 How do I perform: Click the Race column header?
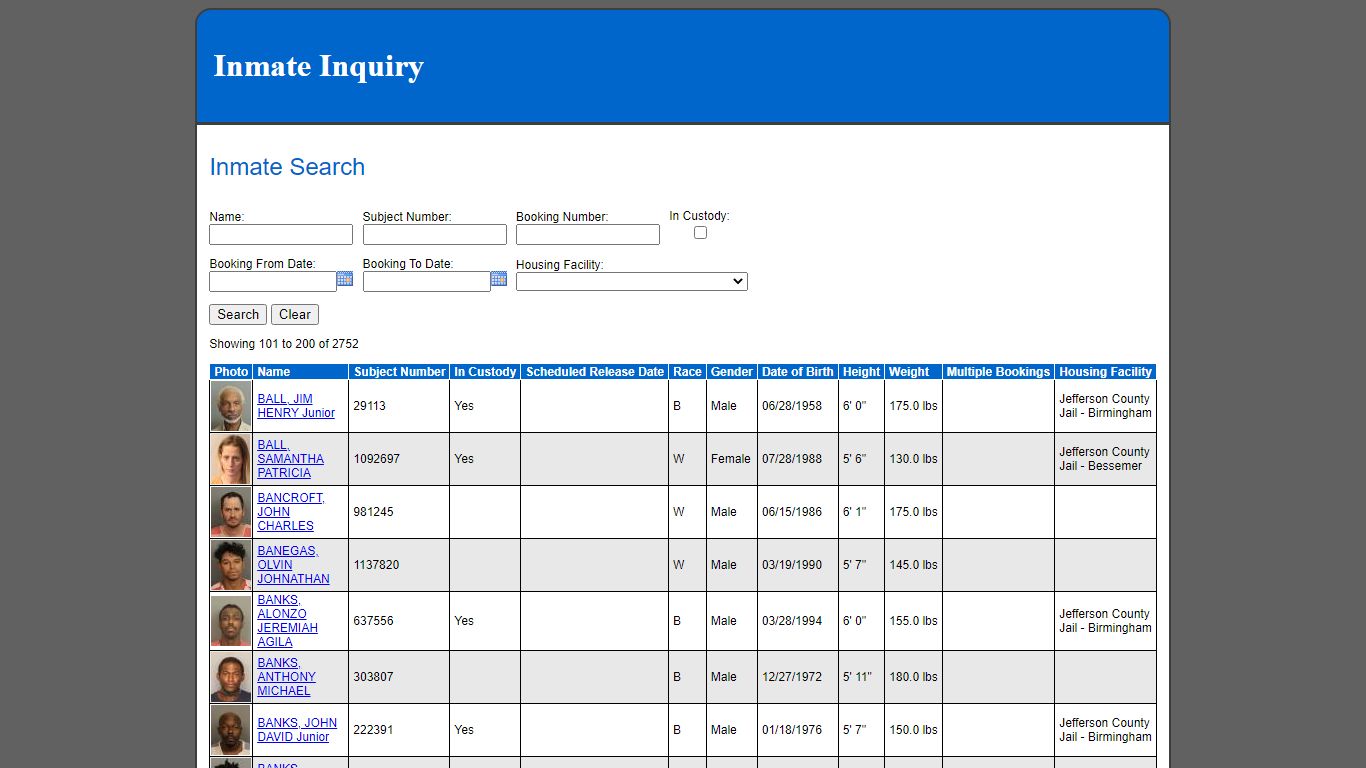(687, 372)
